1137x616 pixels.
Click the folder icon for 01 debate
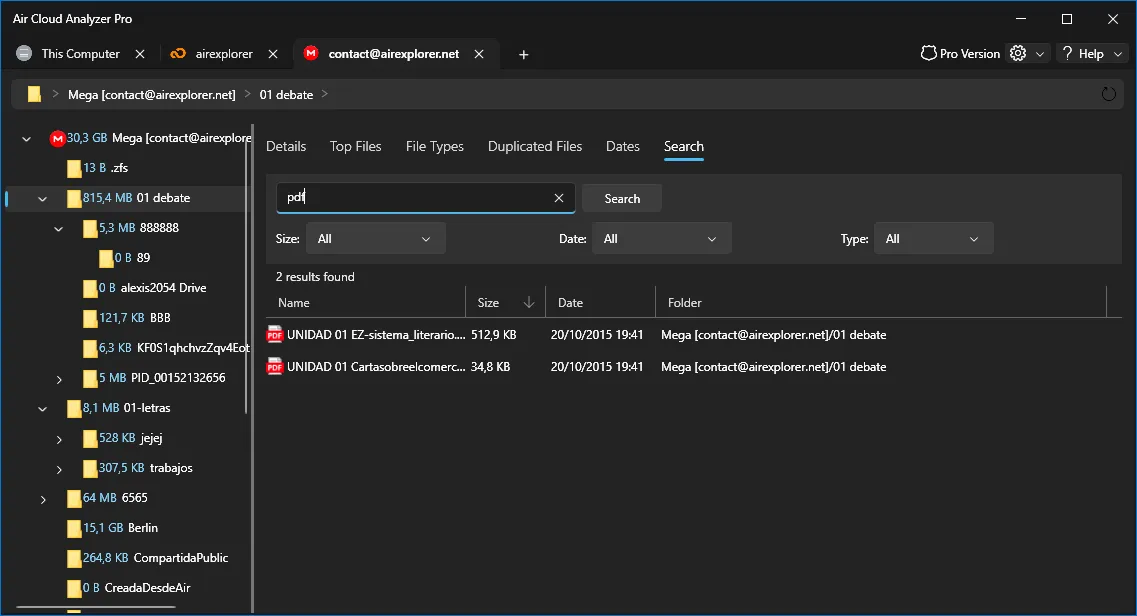pos(74,199)
